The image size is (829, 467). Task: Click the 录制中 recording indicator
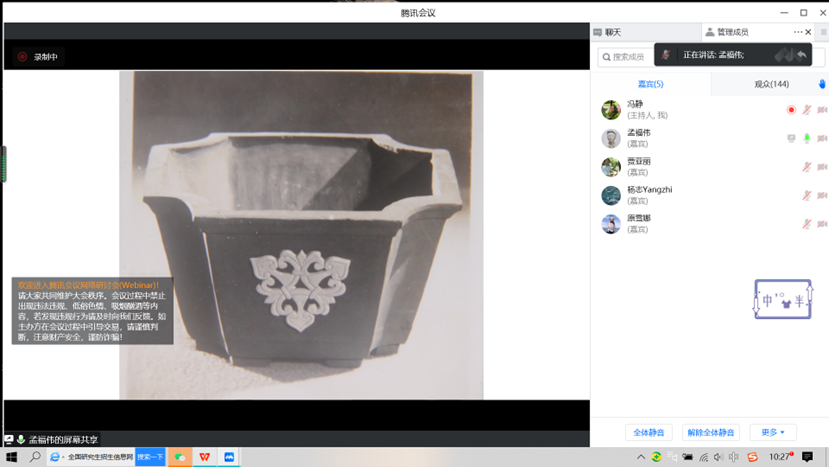tap(38, 57)
